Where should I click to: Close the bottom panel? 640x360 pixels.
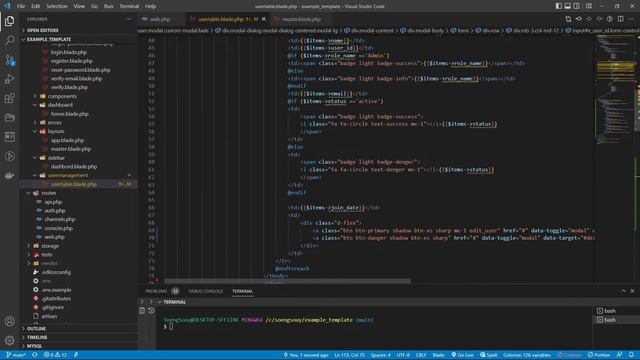pos(632,291)
